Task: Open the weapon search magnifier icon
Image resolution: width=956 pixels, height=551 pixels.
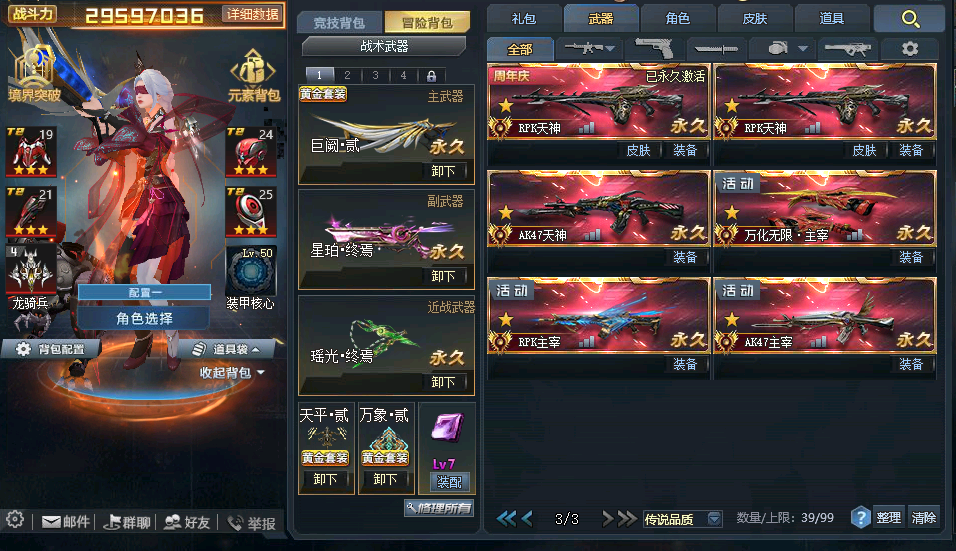Action: 910,19
